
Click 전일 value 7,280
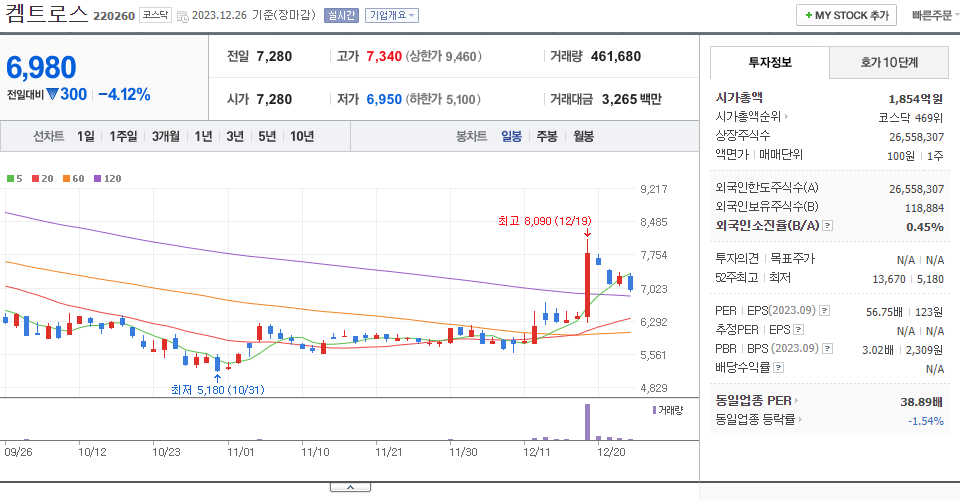[274, 56]
